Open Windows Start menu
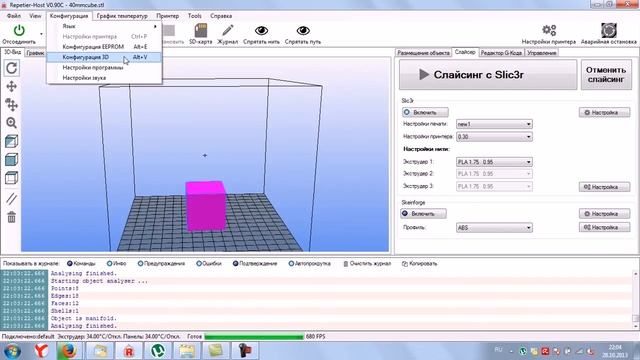The image size is (640, 360). (x=12, y=351)
